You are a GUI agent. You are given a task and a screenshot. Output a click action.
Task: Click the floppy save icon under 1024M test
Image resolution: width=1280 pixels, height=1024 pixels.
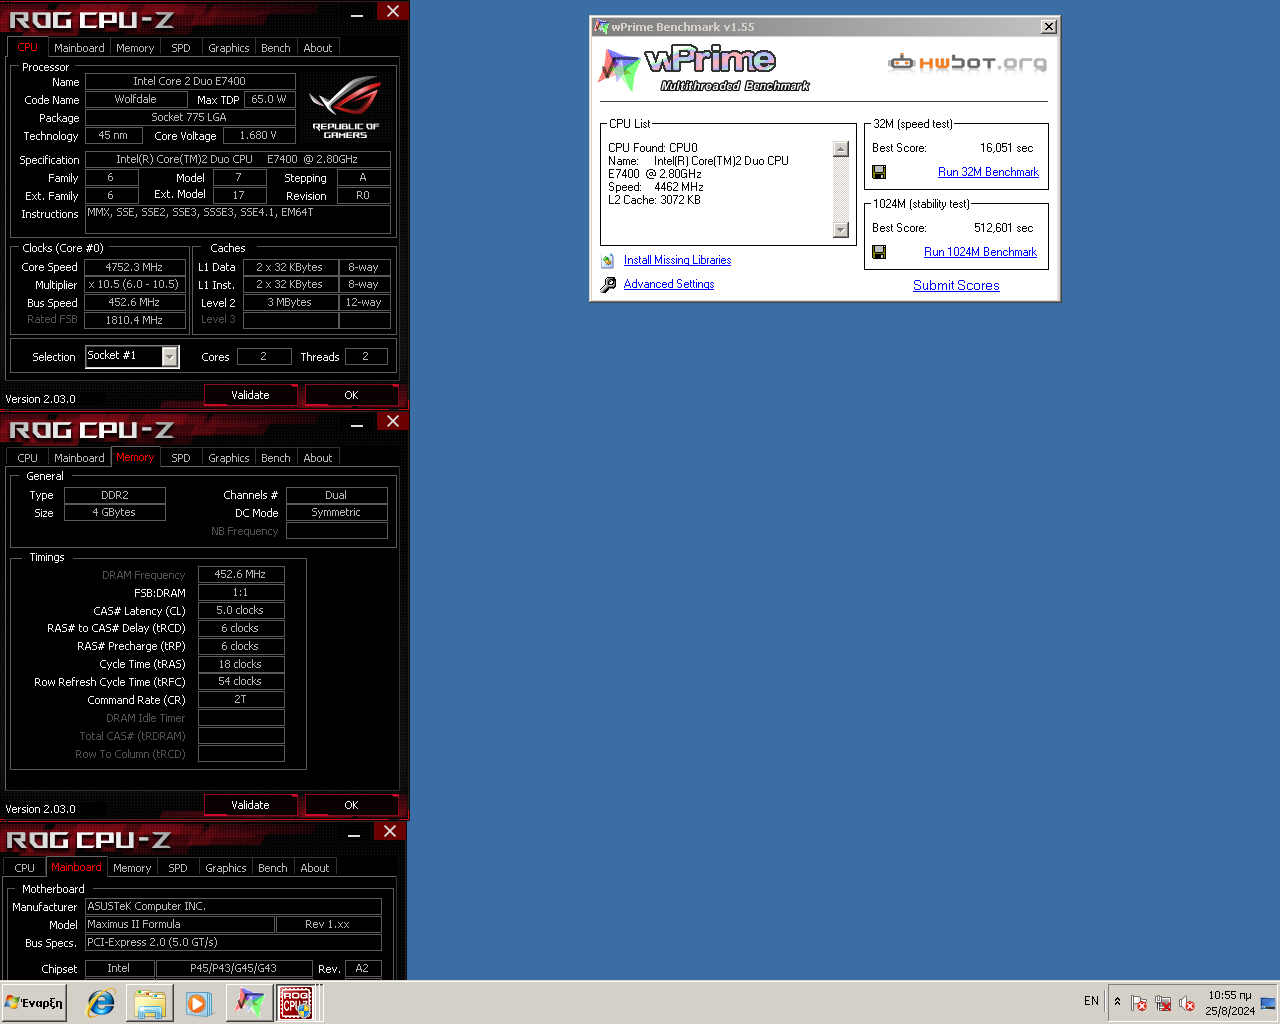pyautogui.click(x=879, y=252)
